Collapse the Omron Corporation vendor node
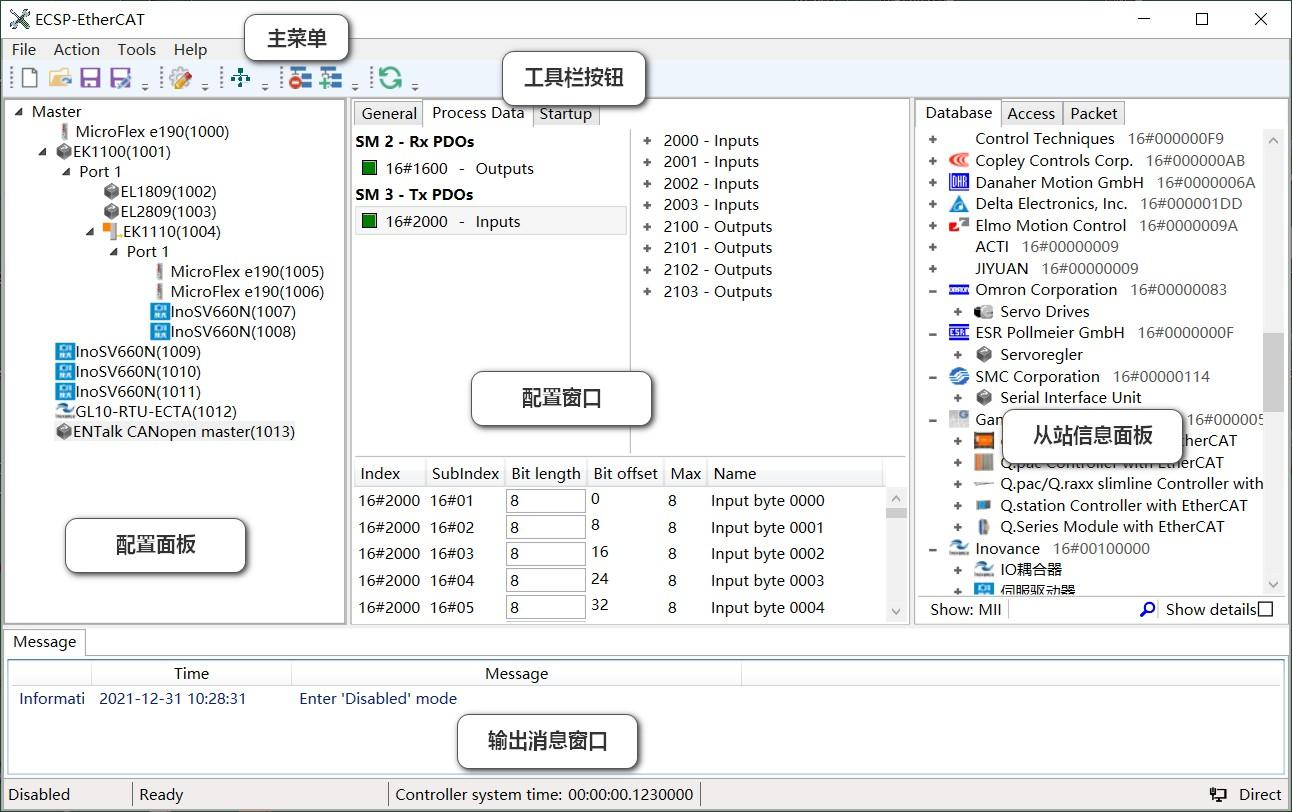 933,290
